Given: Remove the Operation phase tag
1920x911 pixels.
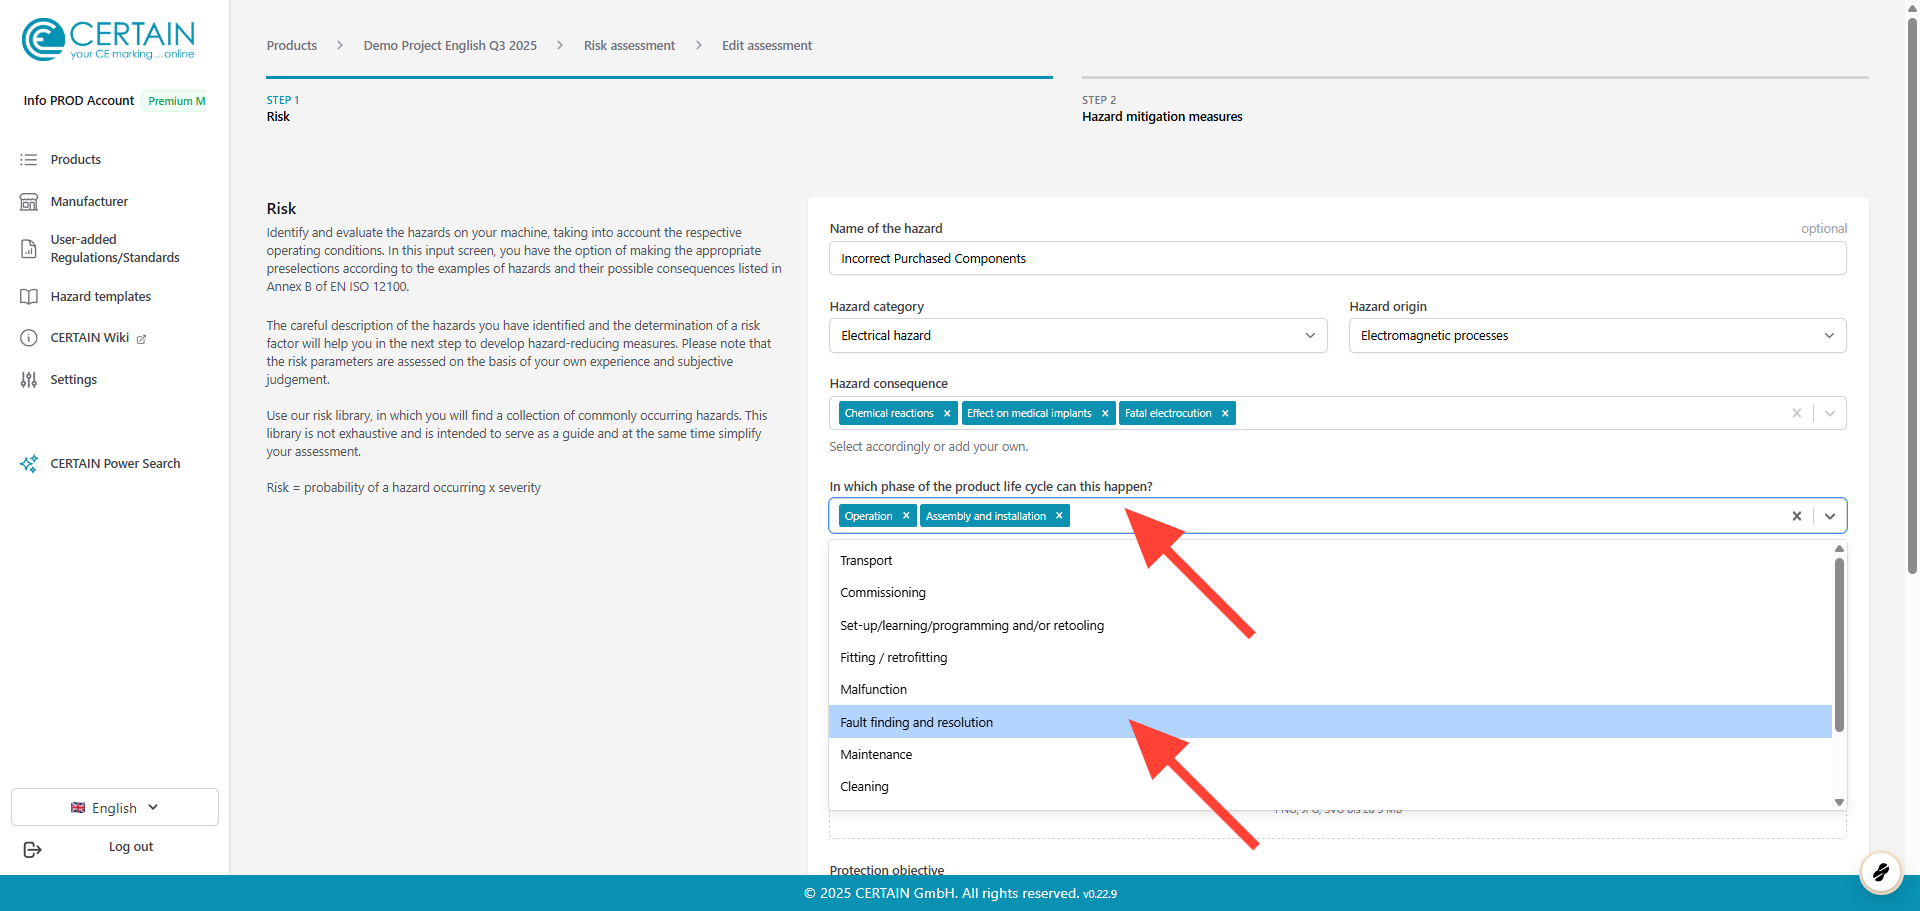Looking at the screenshot, I should (x=906, y=516).
